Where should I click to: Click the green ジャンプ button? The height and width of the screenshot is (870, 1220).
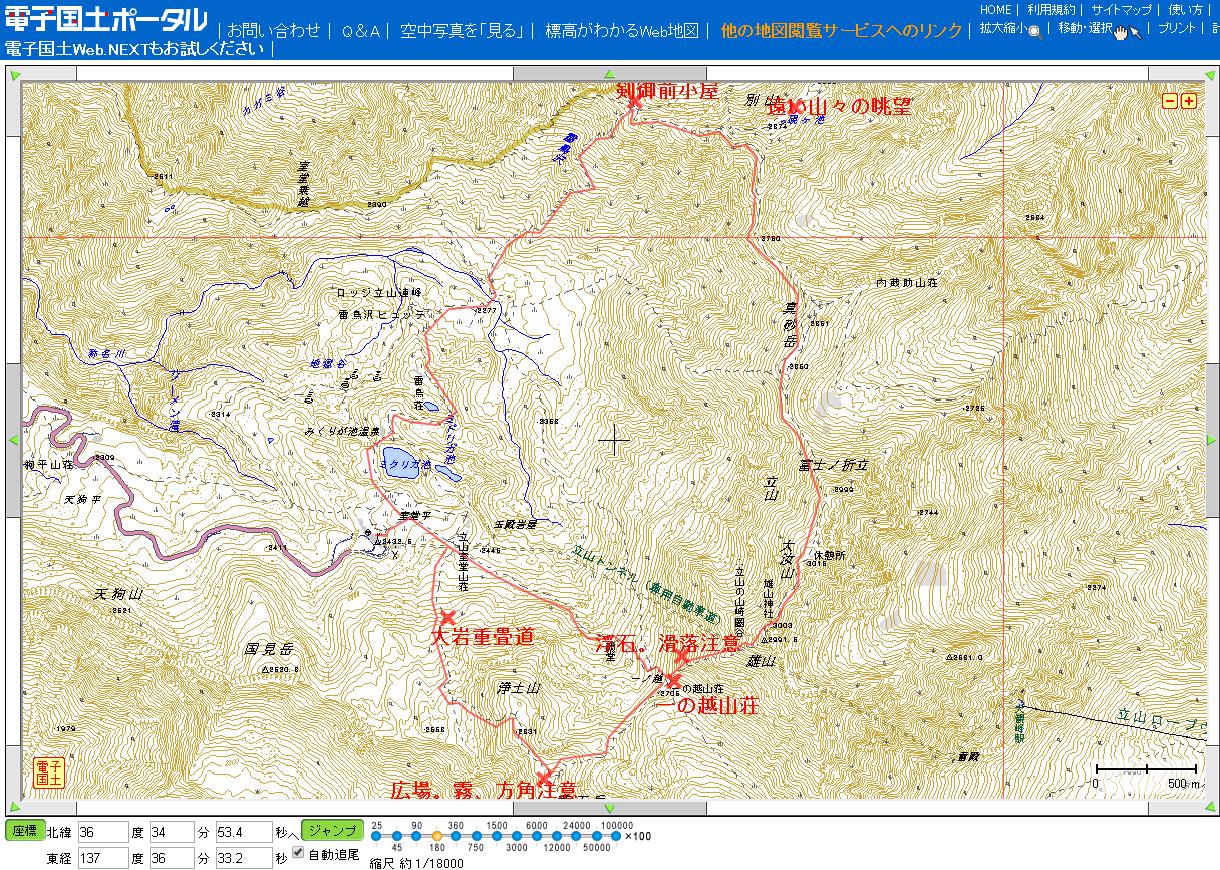(331, 831)
